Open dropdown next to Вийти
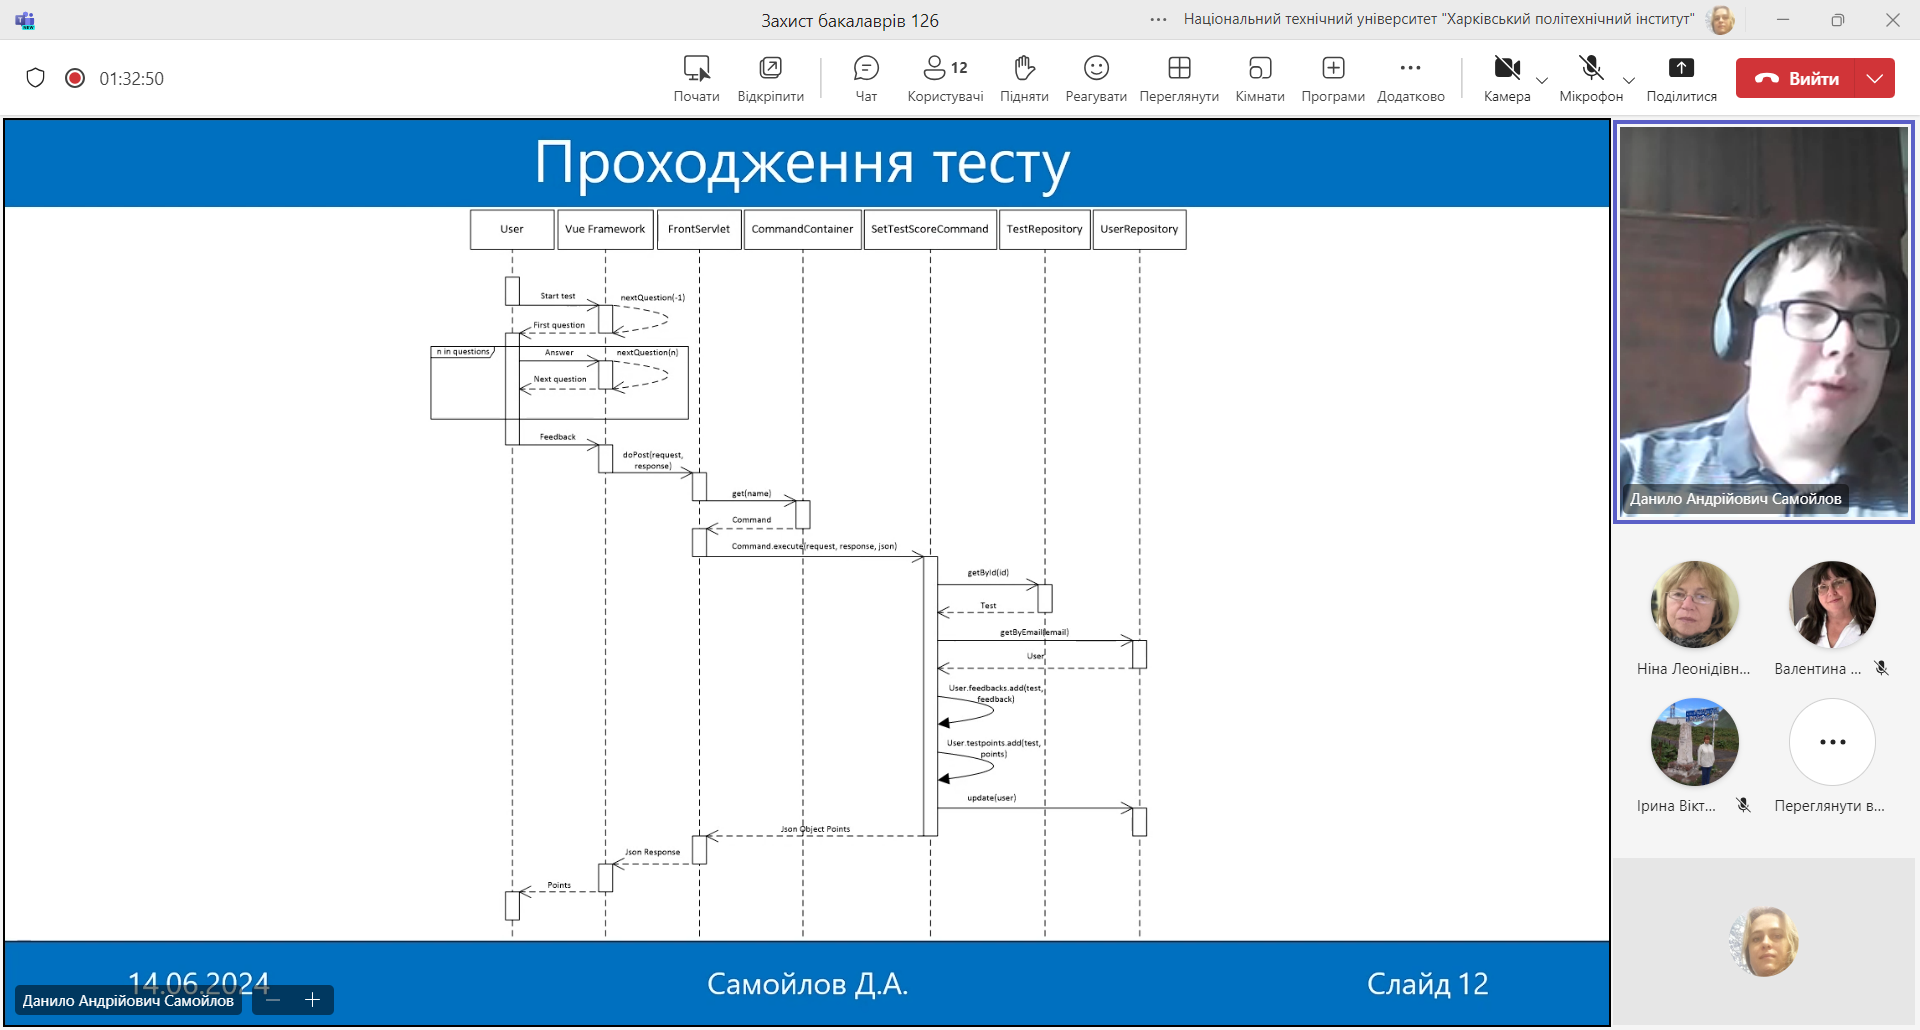Screen dimensions: 1920x1030 (x=1875, y=78)
